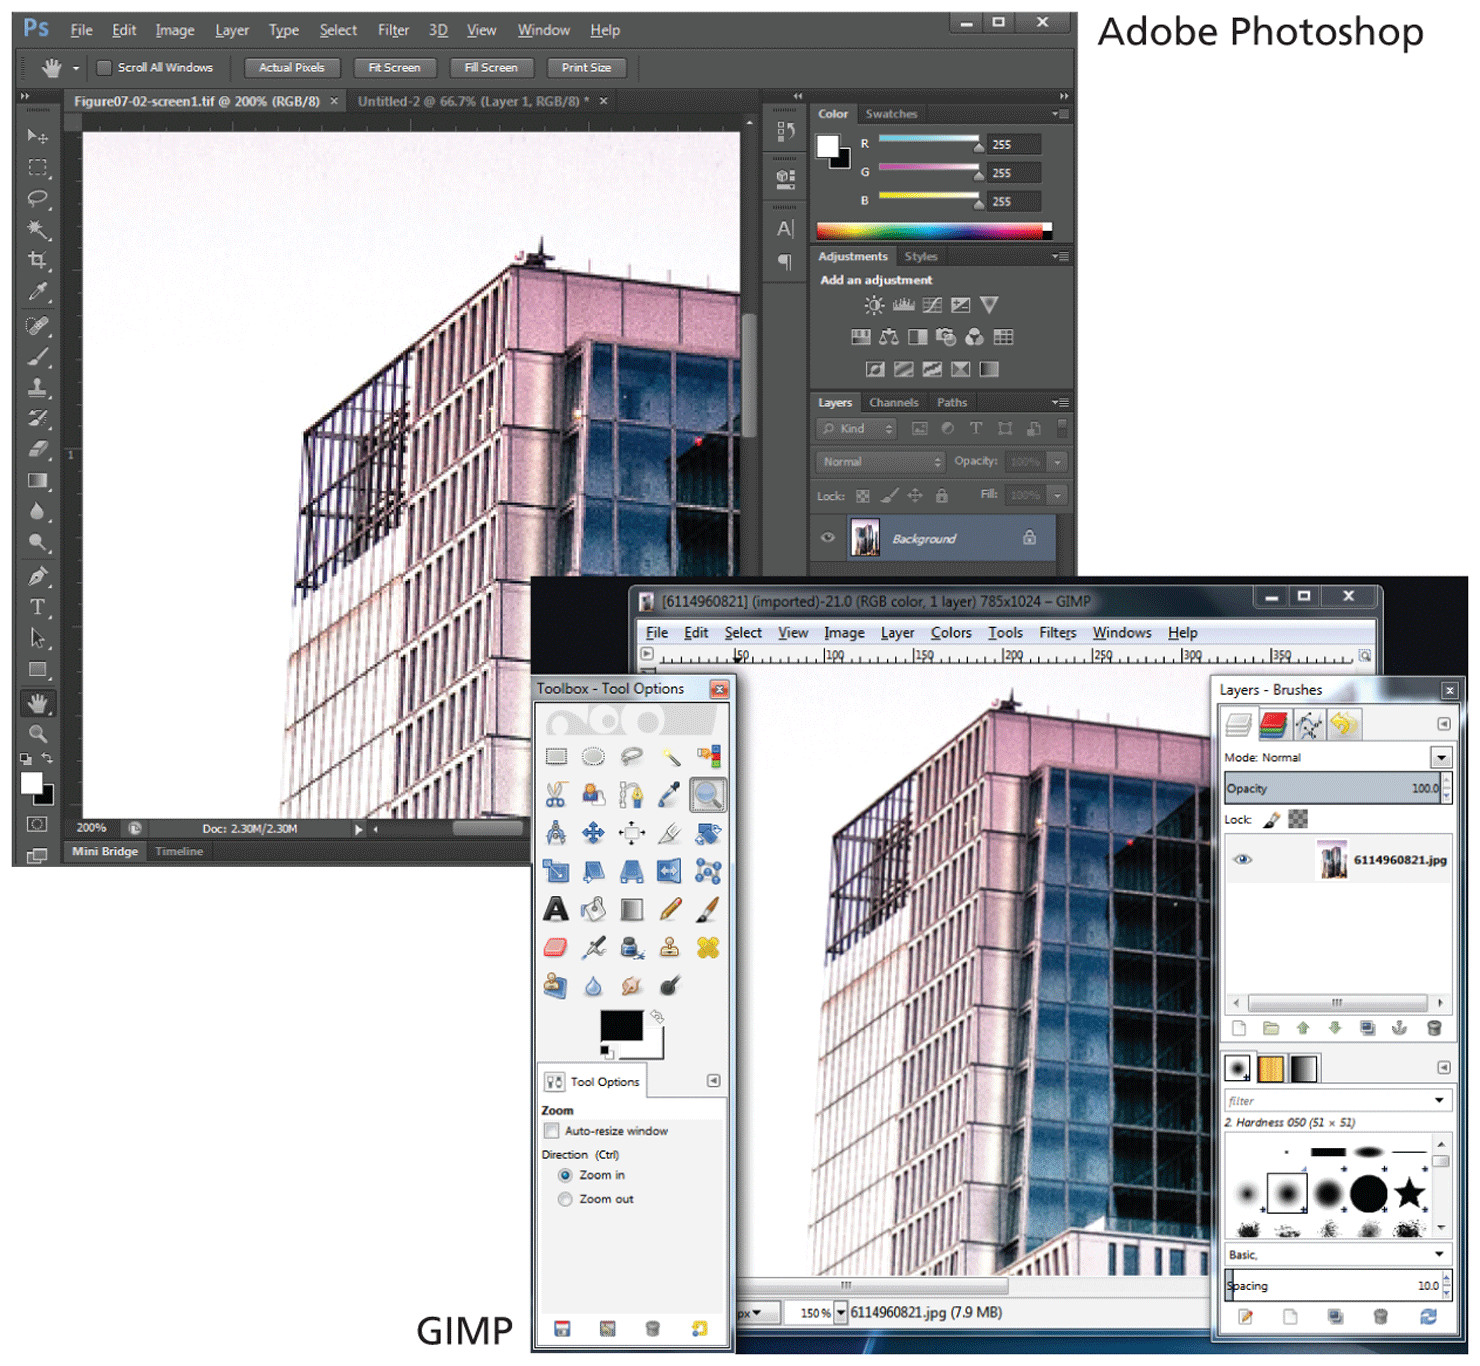Viewport: 1480px width, 1366px height.
Task: Pick the Photoshop Type tool
Action: (38, 607)
